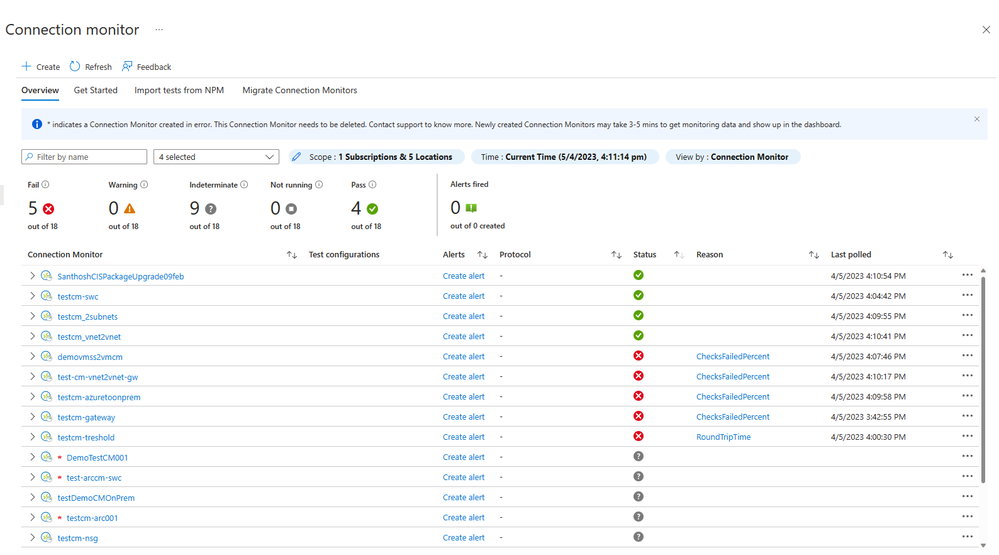Expand the SanthoshCISPackageUpgrade09feb row
Image resolution: width=999 pixels, height=555 pixels.
click(x=32, y=276)
